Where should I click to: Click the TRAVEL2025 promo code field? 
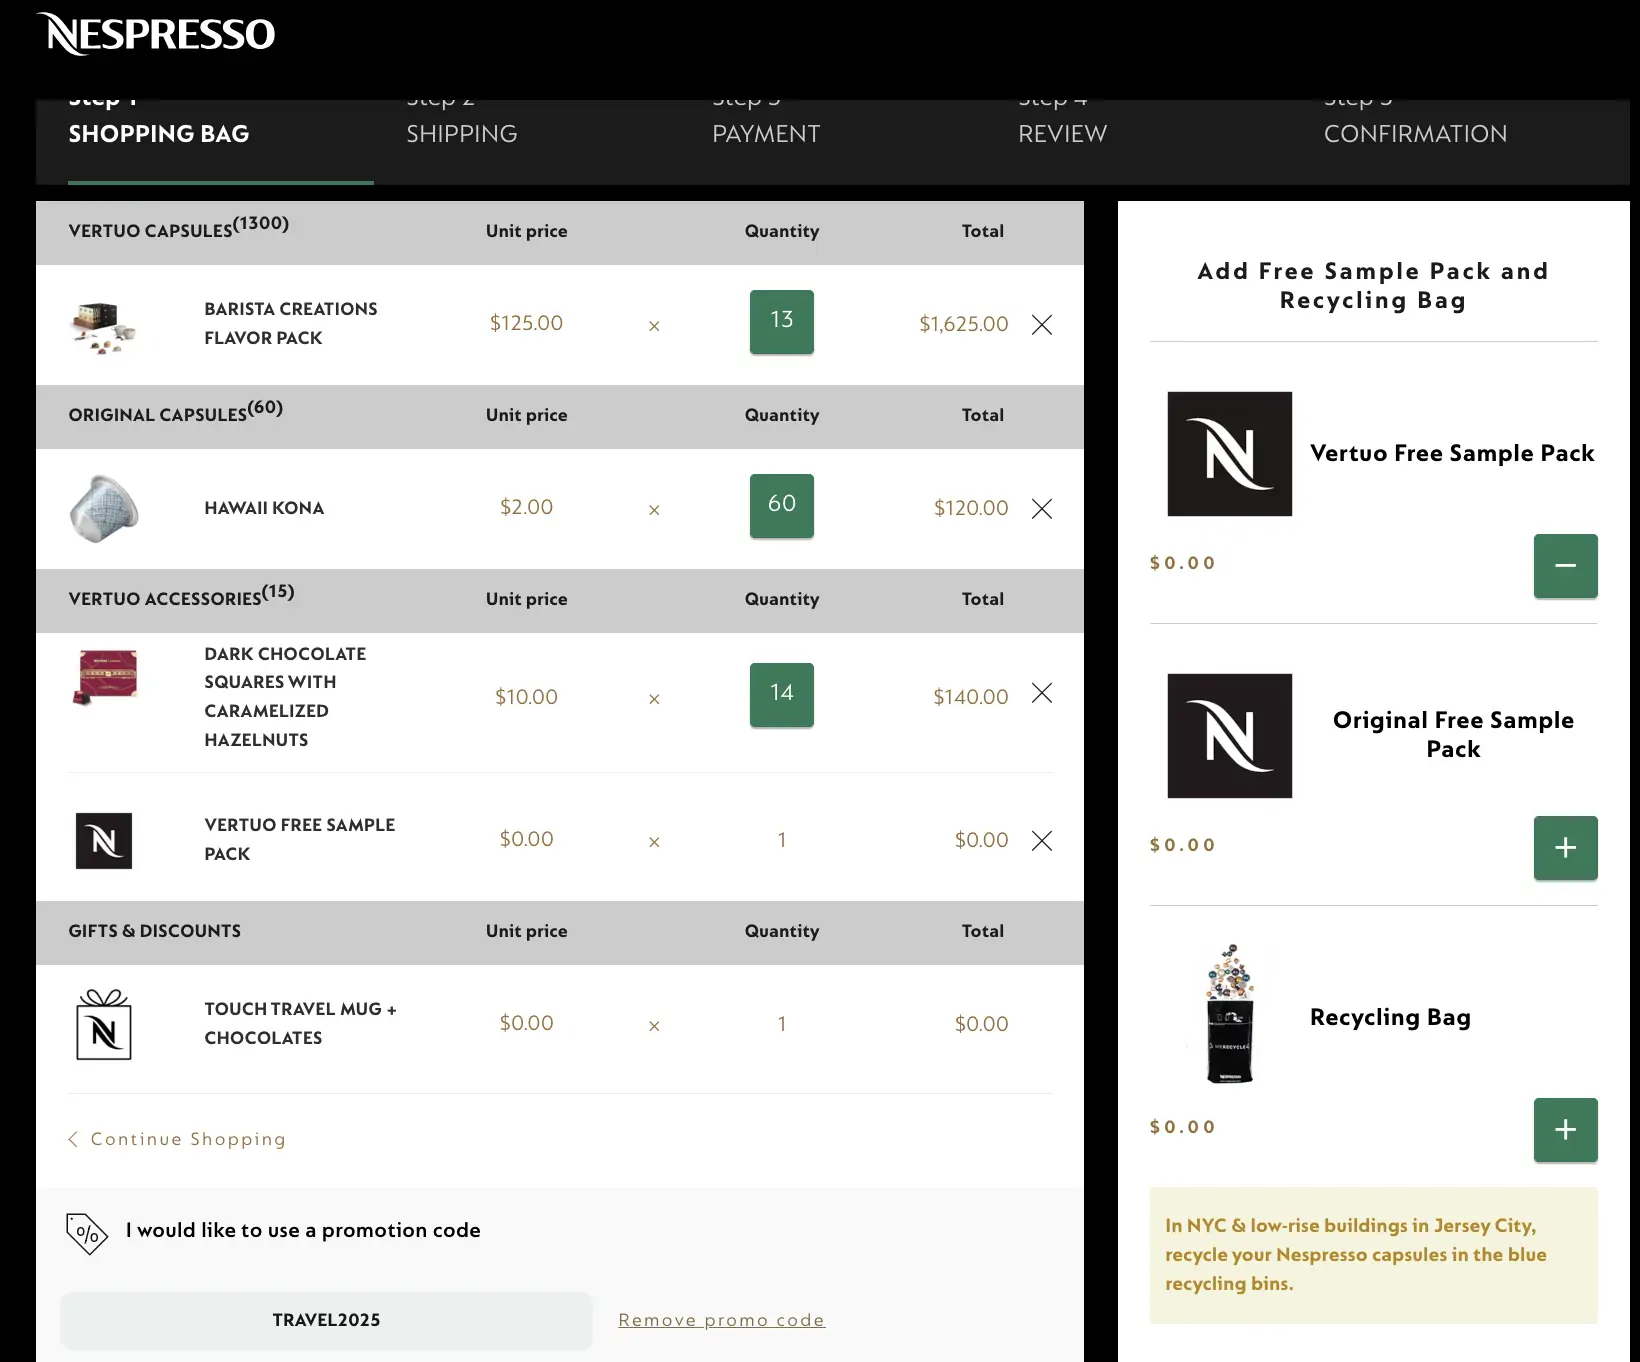(x=326, y=1320)
